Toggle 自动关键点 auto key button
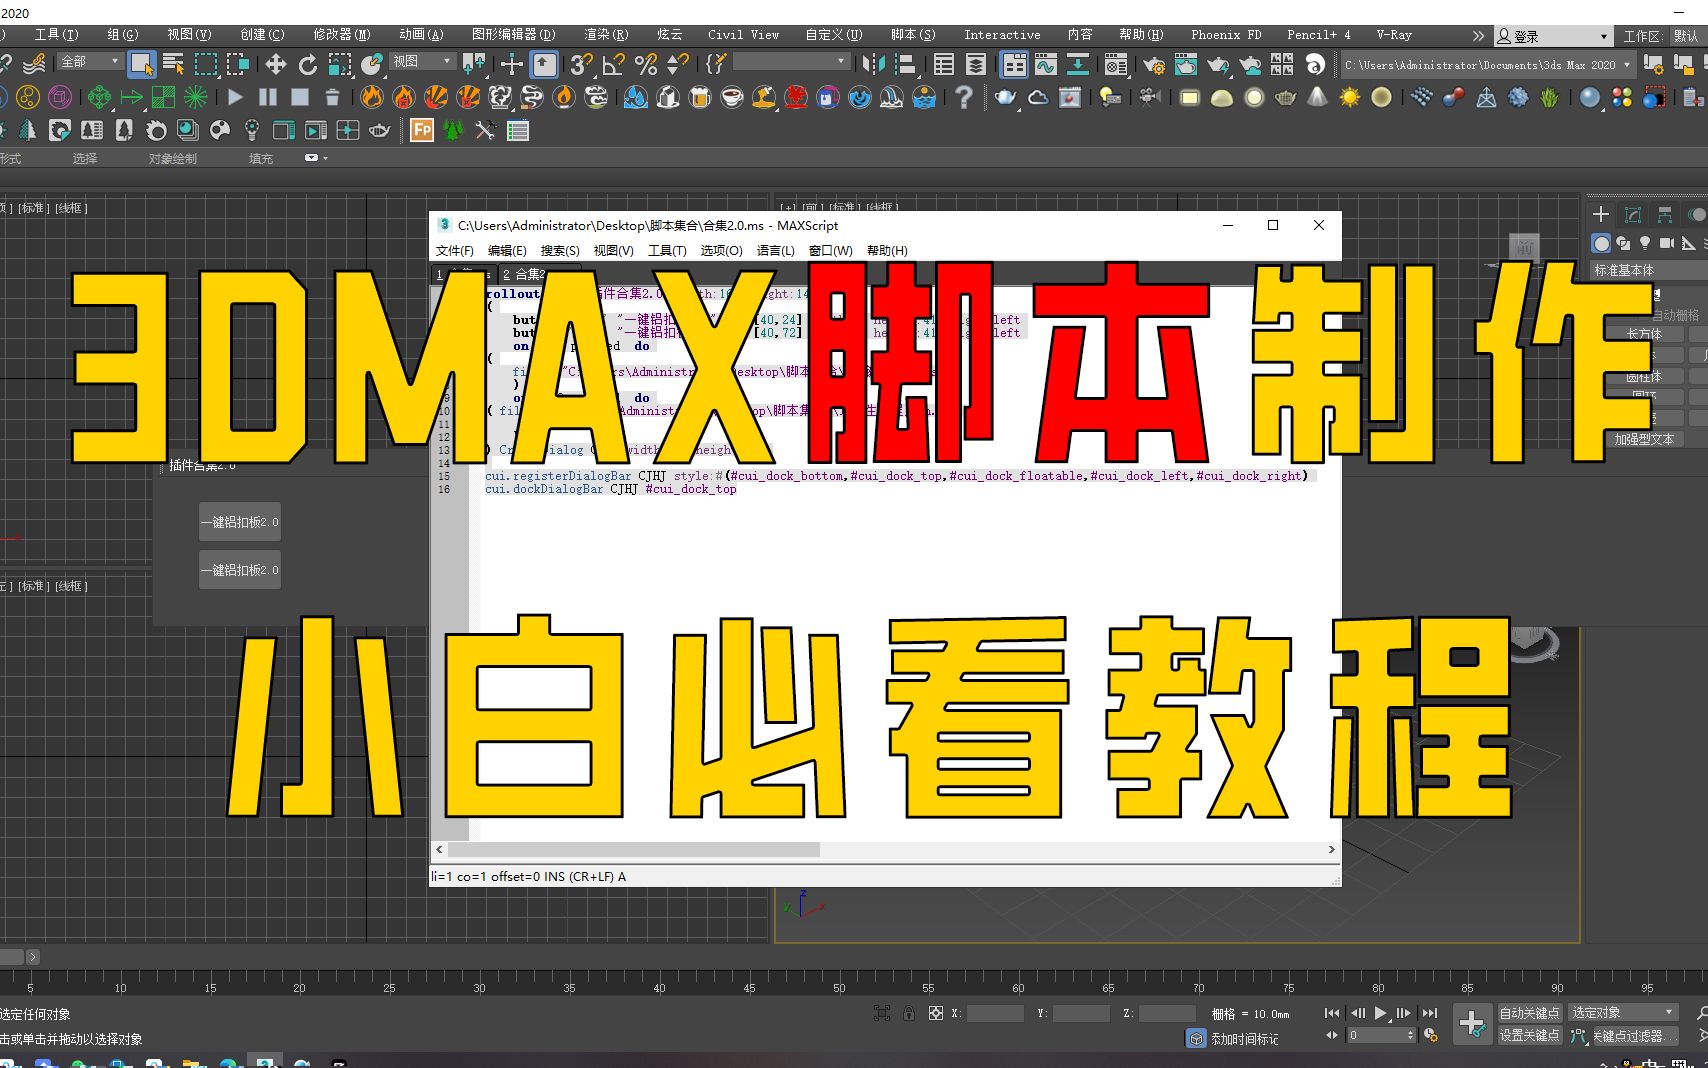1708x1068 pixels. click(1529, 1013)
